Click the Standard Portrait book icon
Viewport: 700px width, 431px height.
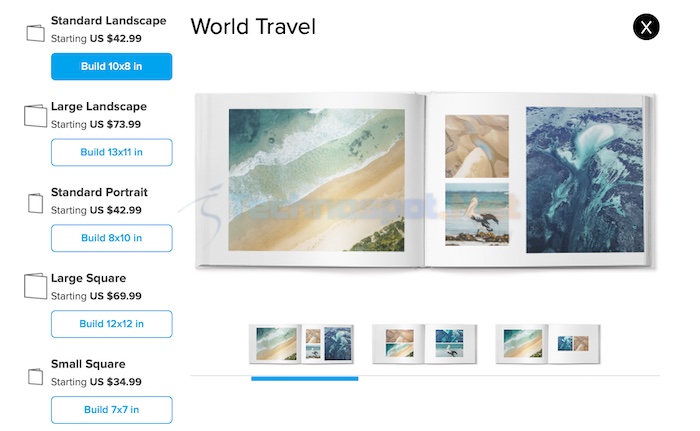tap(35, 203)
